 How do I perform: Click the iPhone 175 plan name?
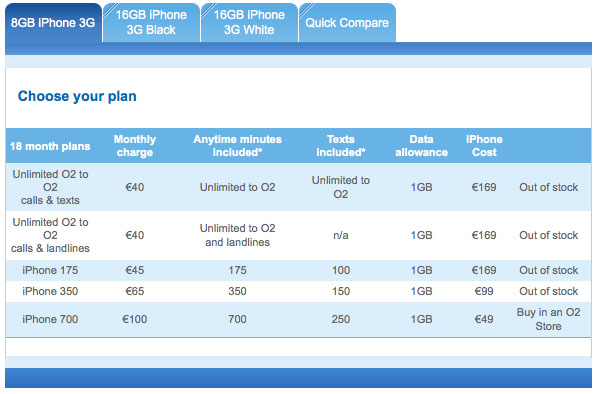pos(50,271)
